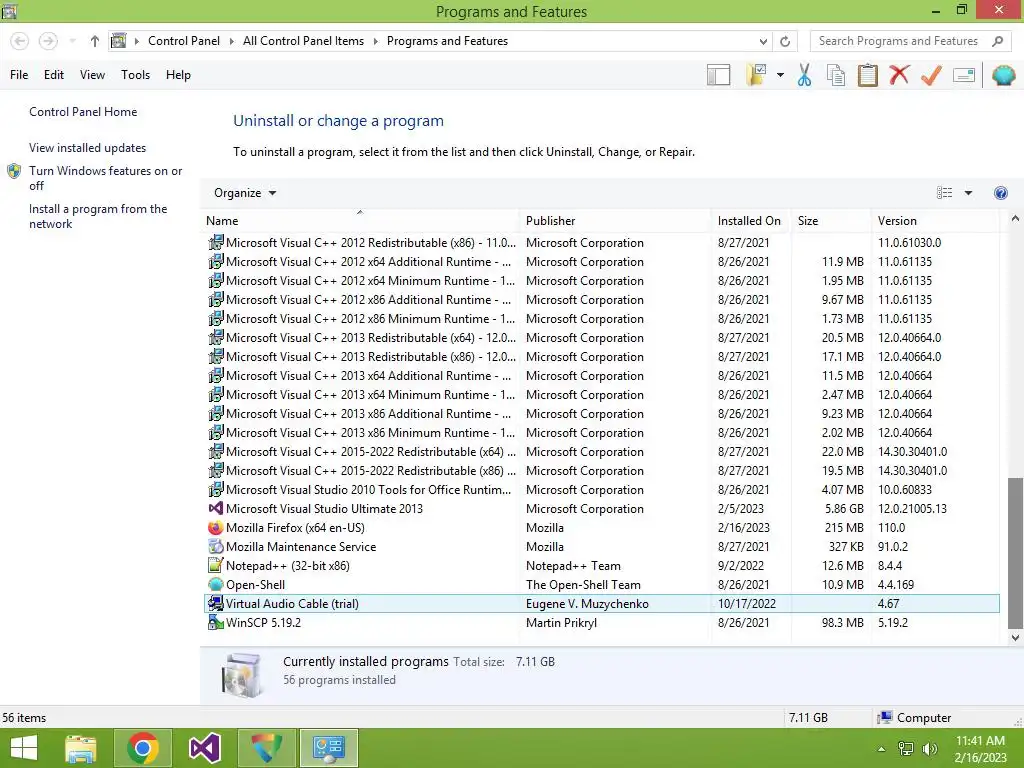Open the Move To folder icon dropdown arrow
Image resolution: width=1024 pixels, height=768 pixels.
click(780, 75)
